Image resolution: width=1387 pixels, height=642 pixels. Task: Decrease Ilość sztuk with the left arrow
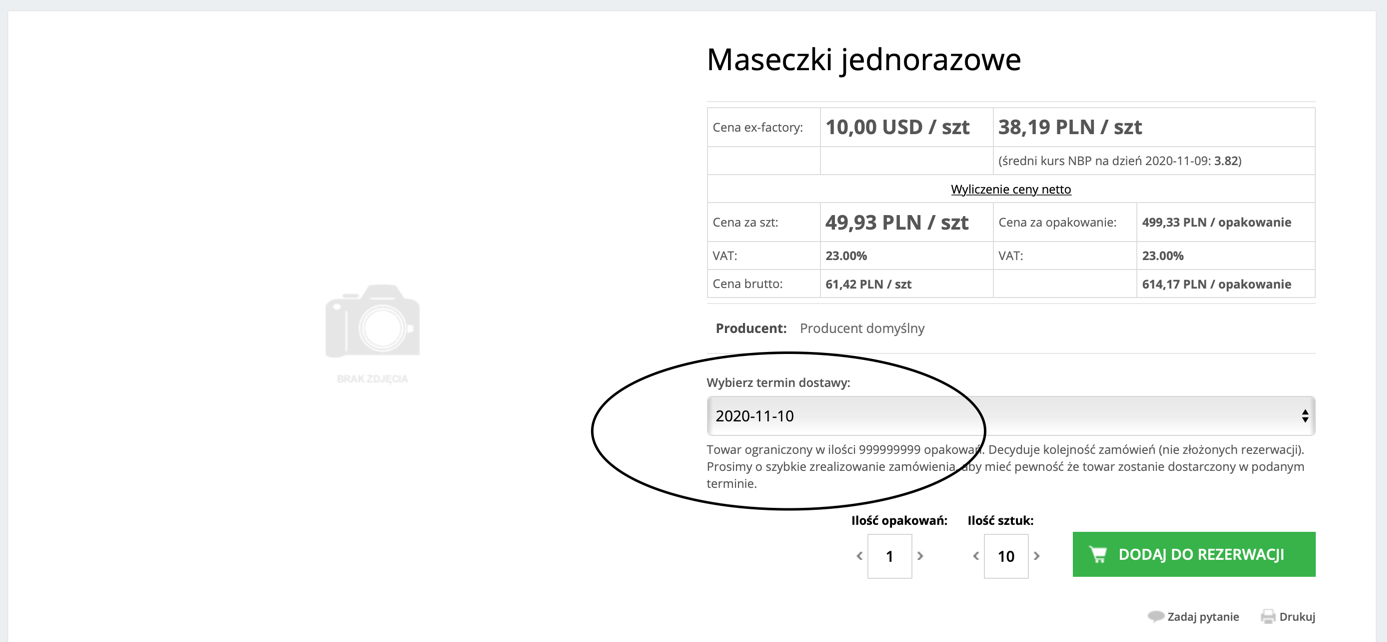[975, 556]
